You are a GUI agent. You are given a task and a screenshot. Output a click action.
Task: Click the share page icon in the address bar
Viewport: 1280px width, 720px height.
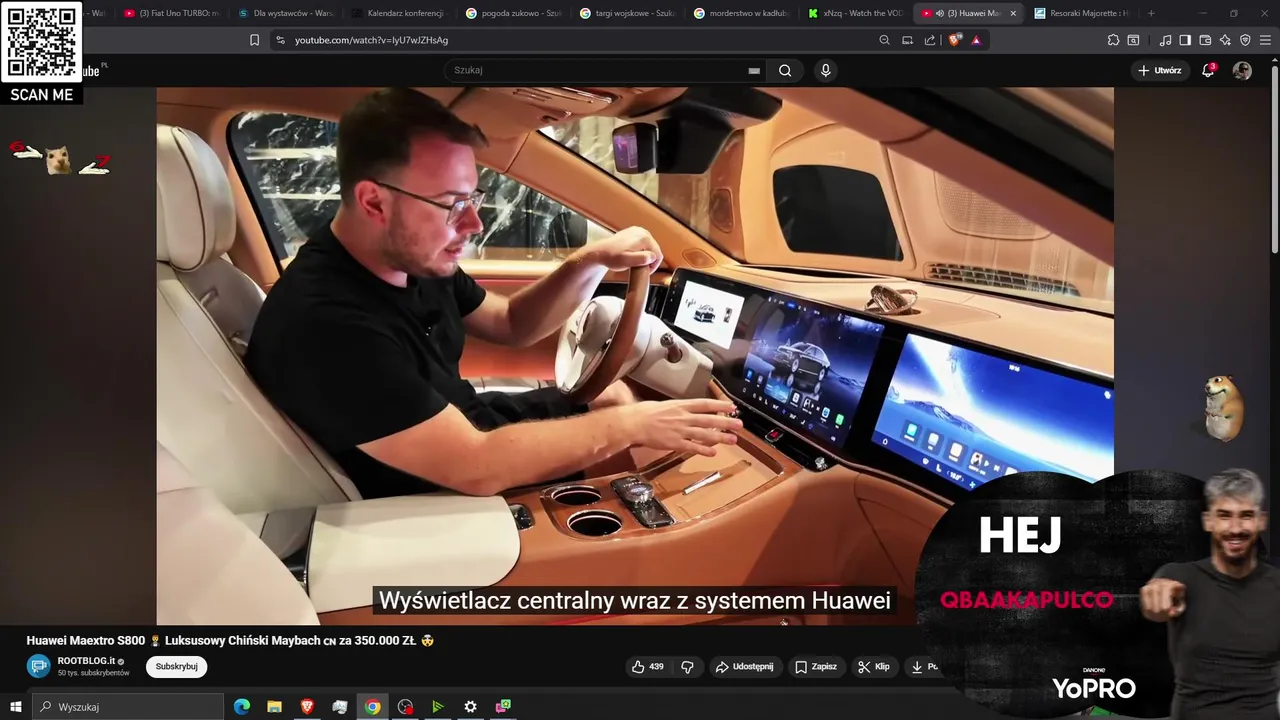[x=930, y=40]
